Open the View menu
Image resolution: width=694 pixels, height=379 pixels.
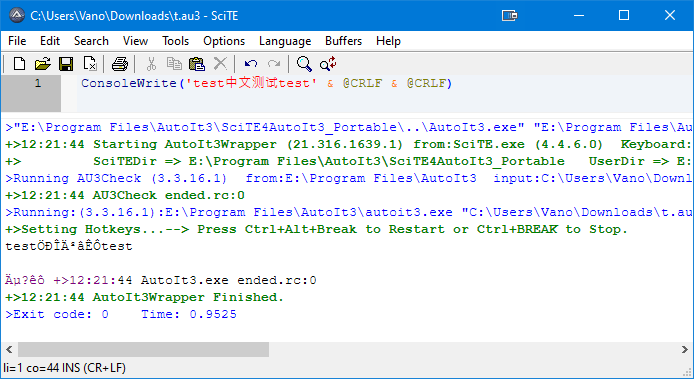[x=135, y=41]
